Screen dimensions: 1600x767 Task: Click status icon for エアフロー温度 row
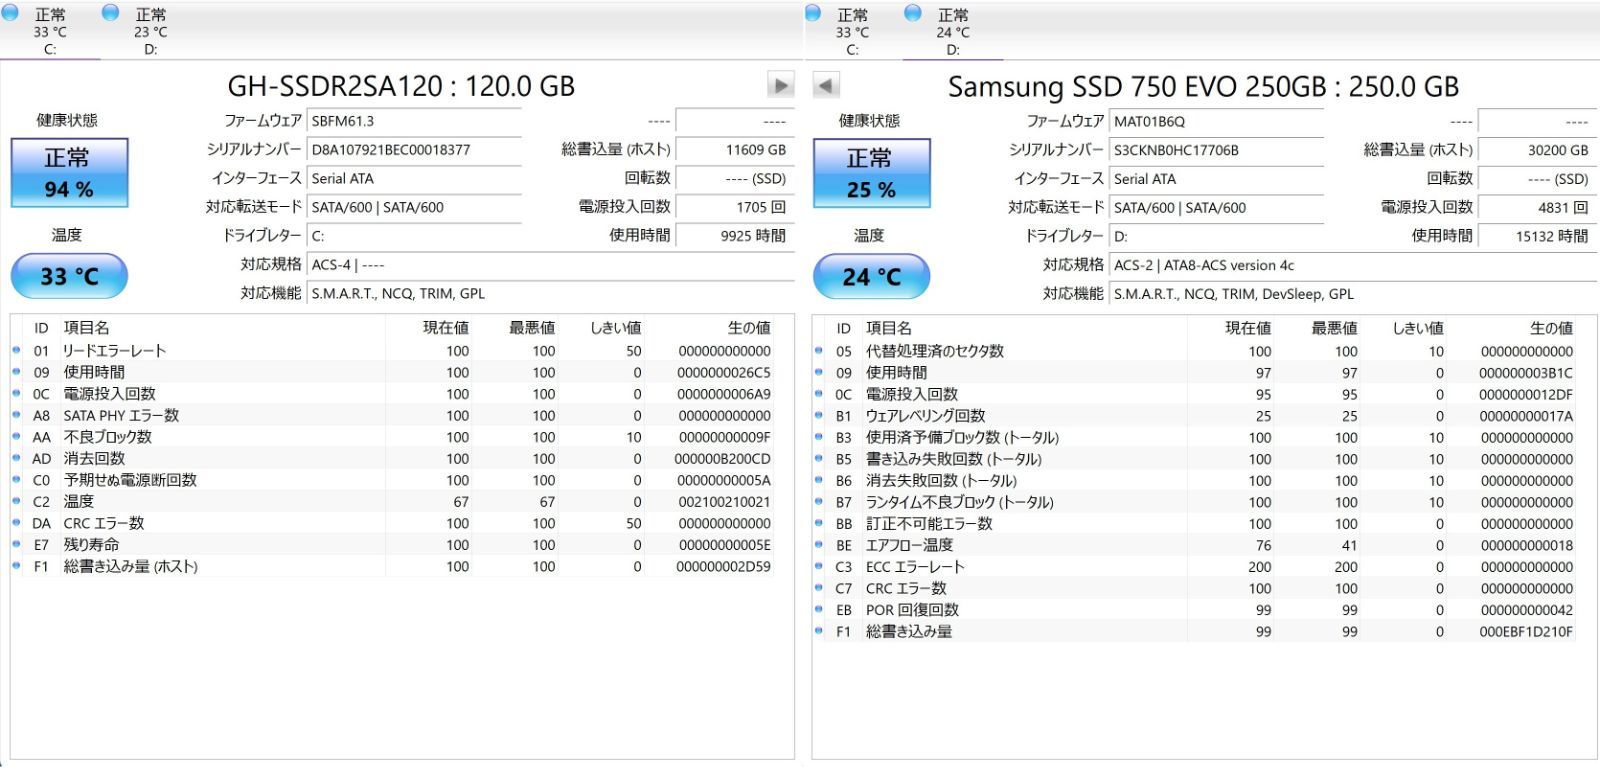tap(818, 545)
